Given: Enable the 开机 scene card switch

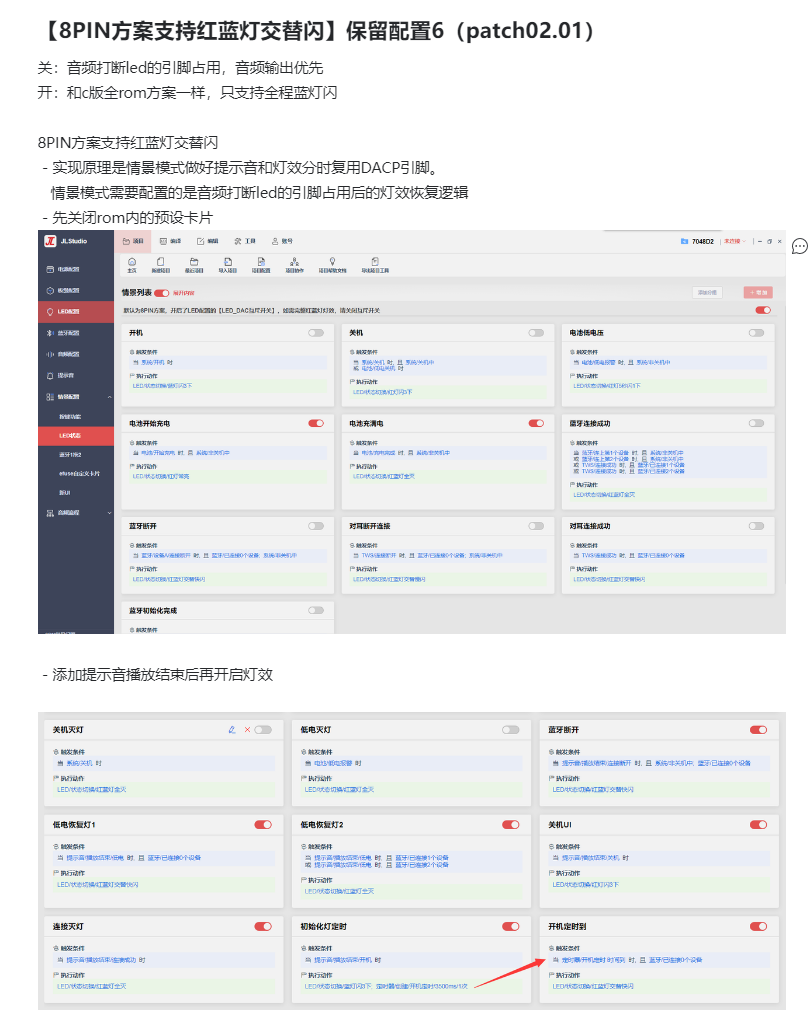Looking at the screenshot, I should (x=316, y=333).
